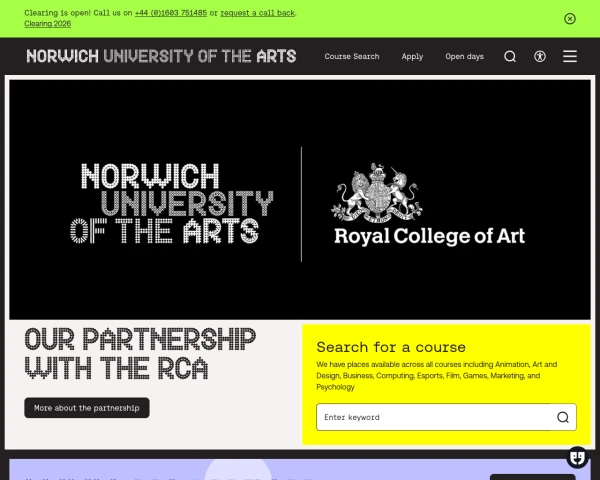Select the Our Partnership with the RCA heading
Image resolution: width=600 pixels, height=480 pixels.
pyautogui.click(x=140, y=354)
